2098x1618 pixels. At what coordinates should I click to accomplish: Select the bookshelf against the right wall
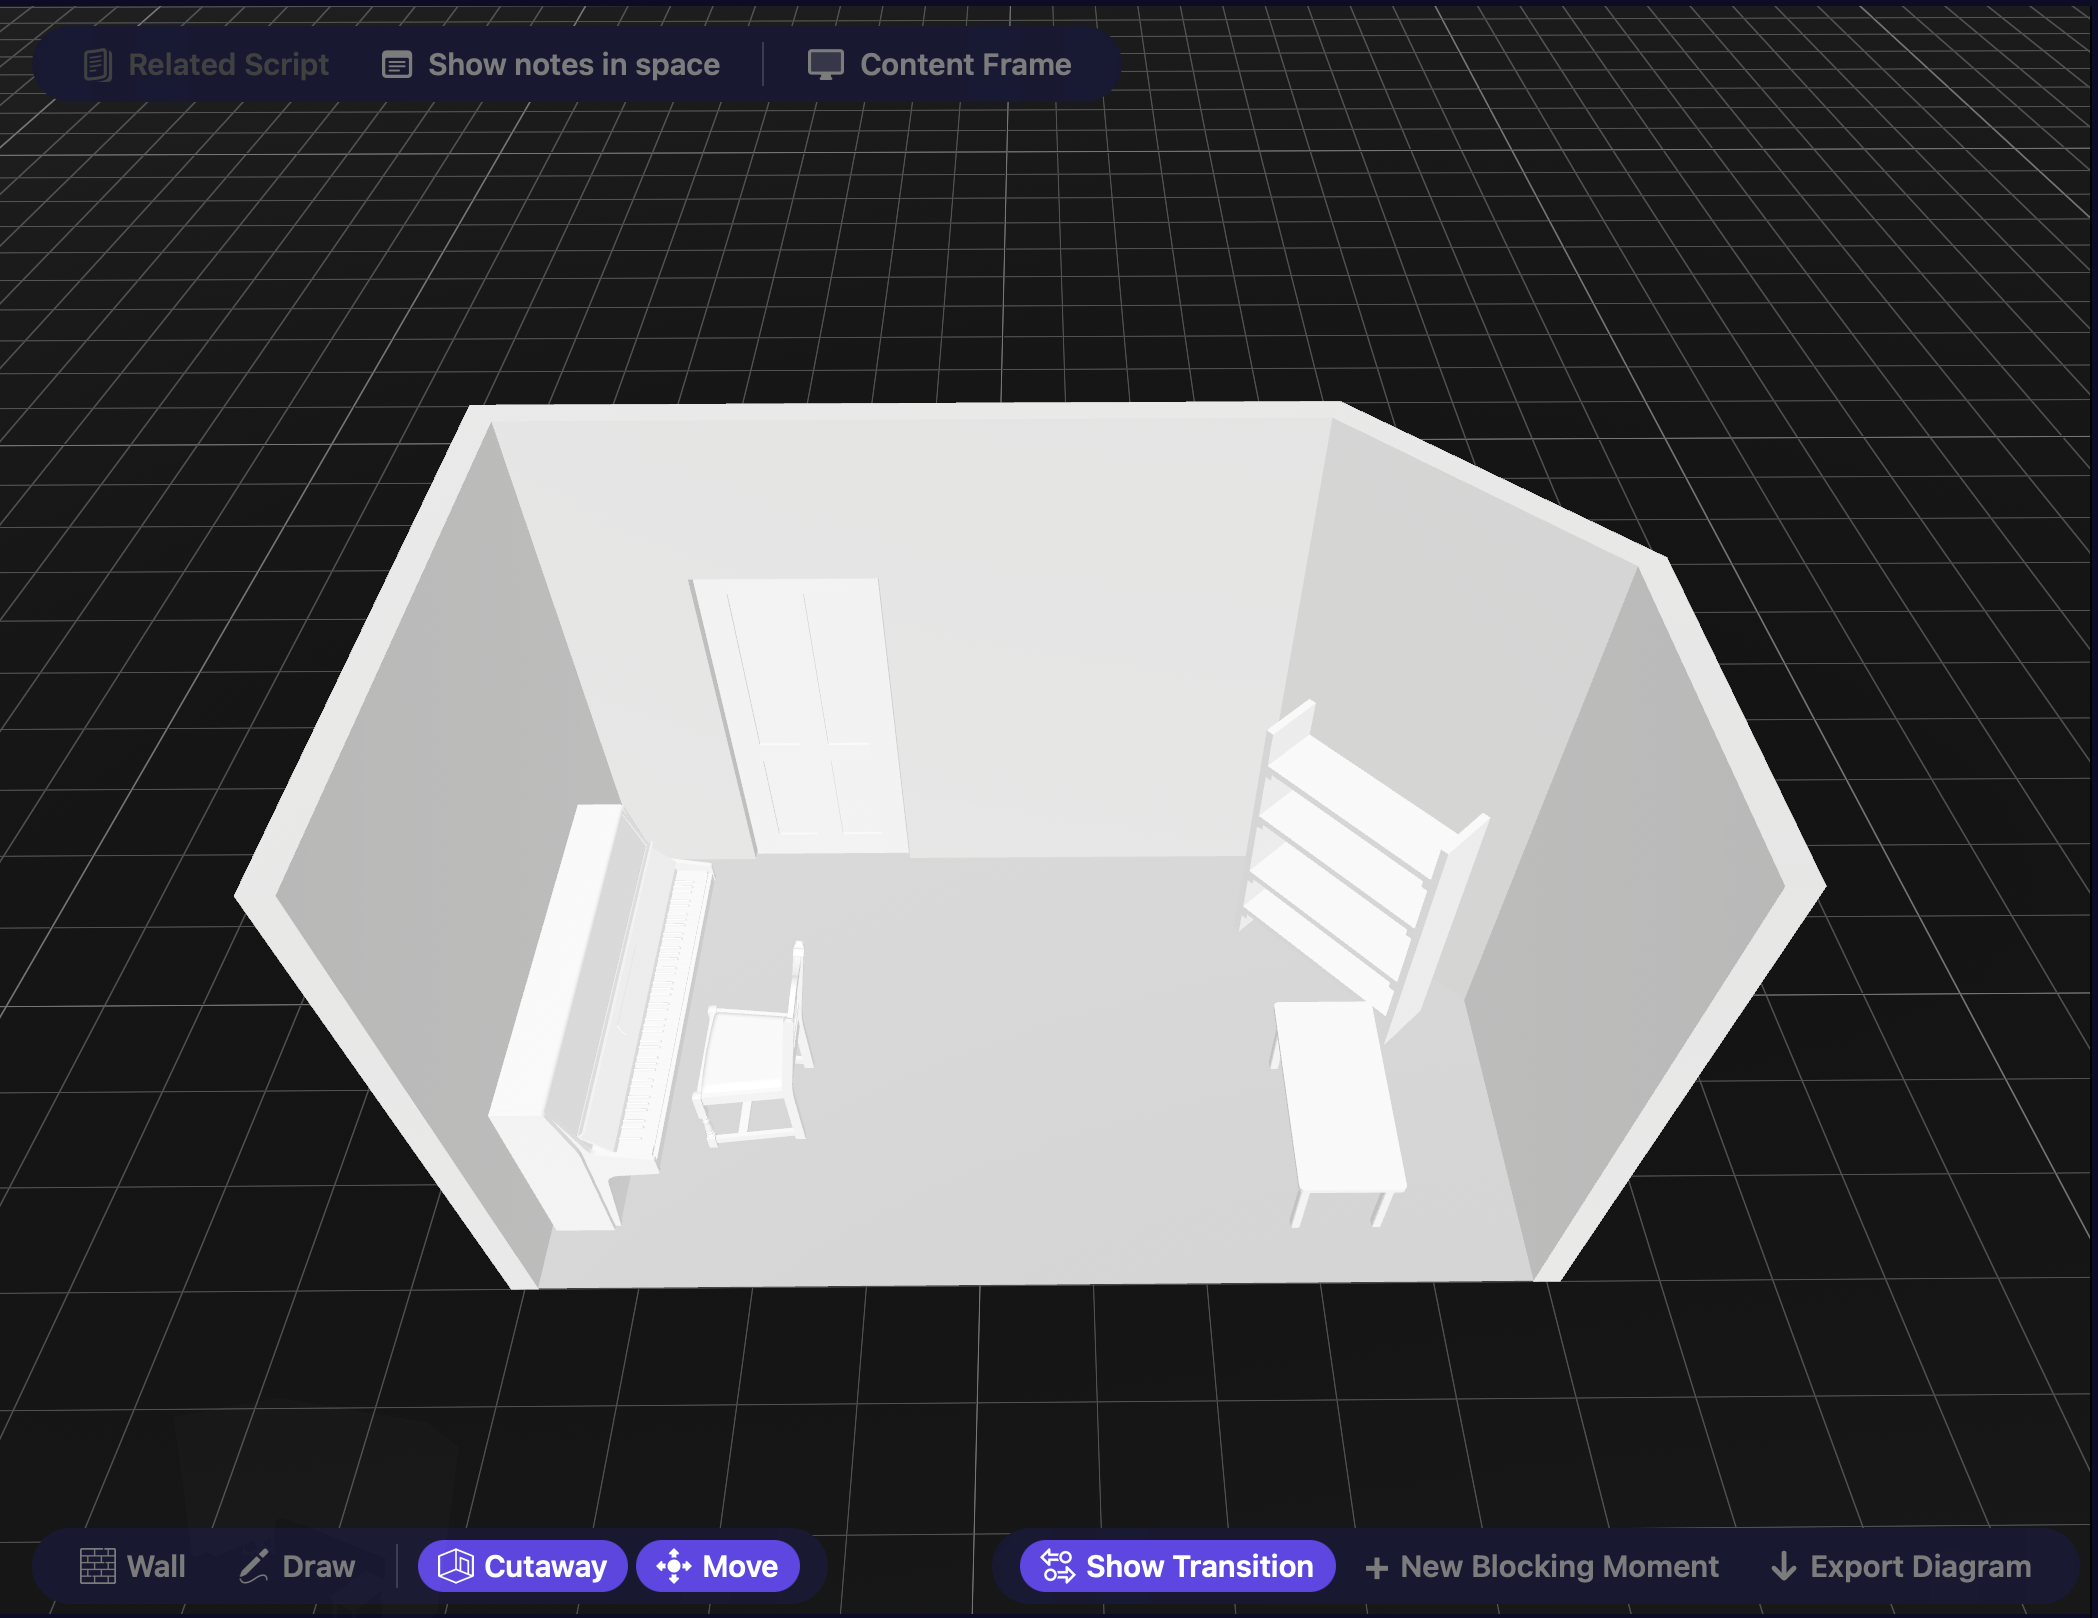pyautogui.click(x=1365, y=870)
